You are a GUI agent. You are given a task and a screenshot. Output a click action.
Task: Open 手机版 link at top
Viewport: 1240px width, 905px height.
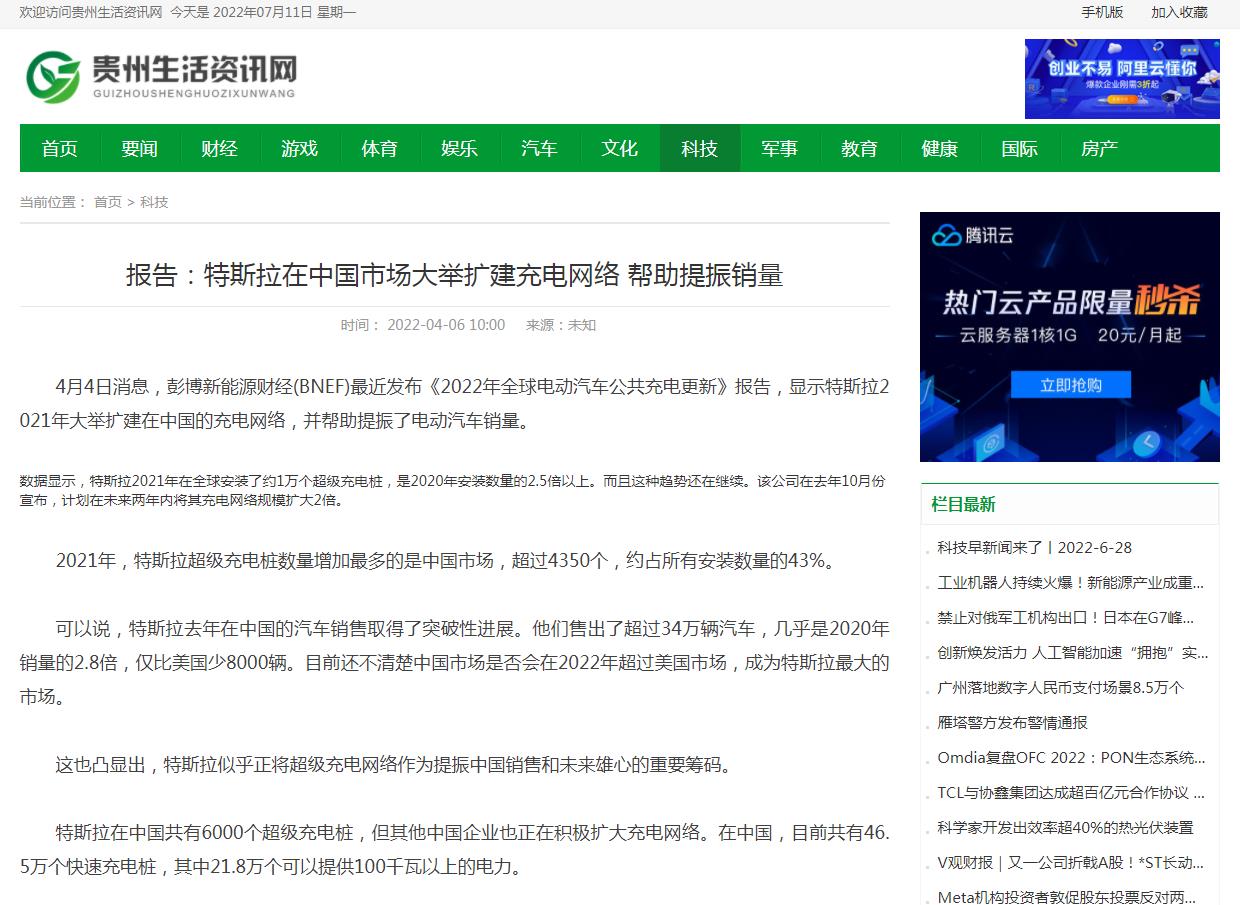[1102, 12]
